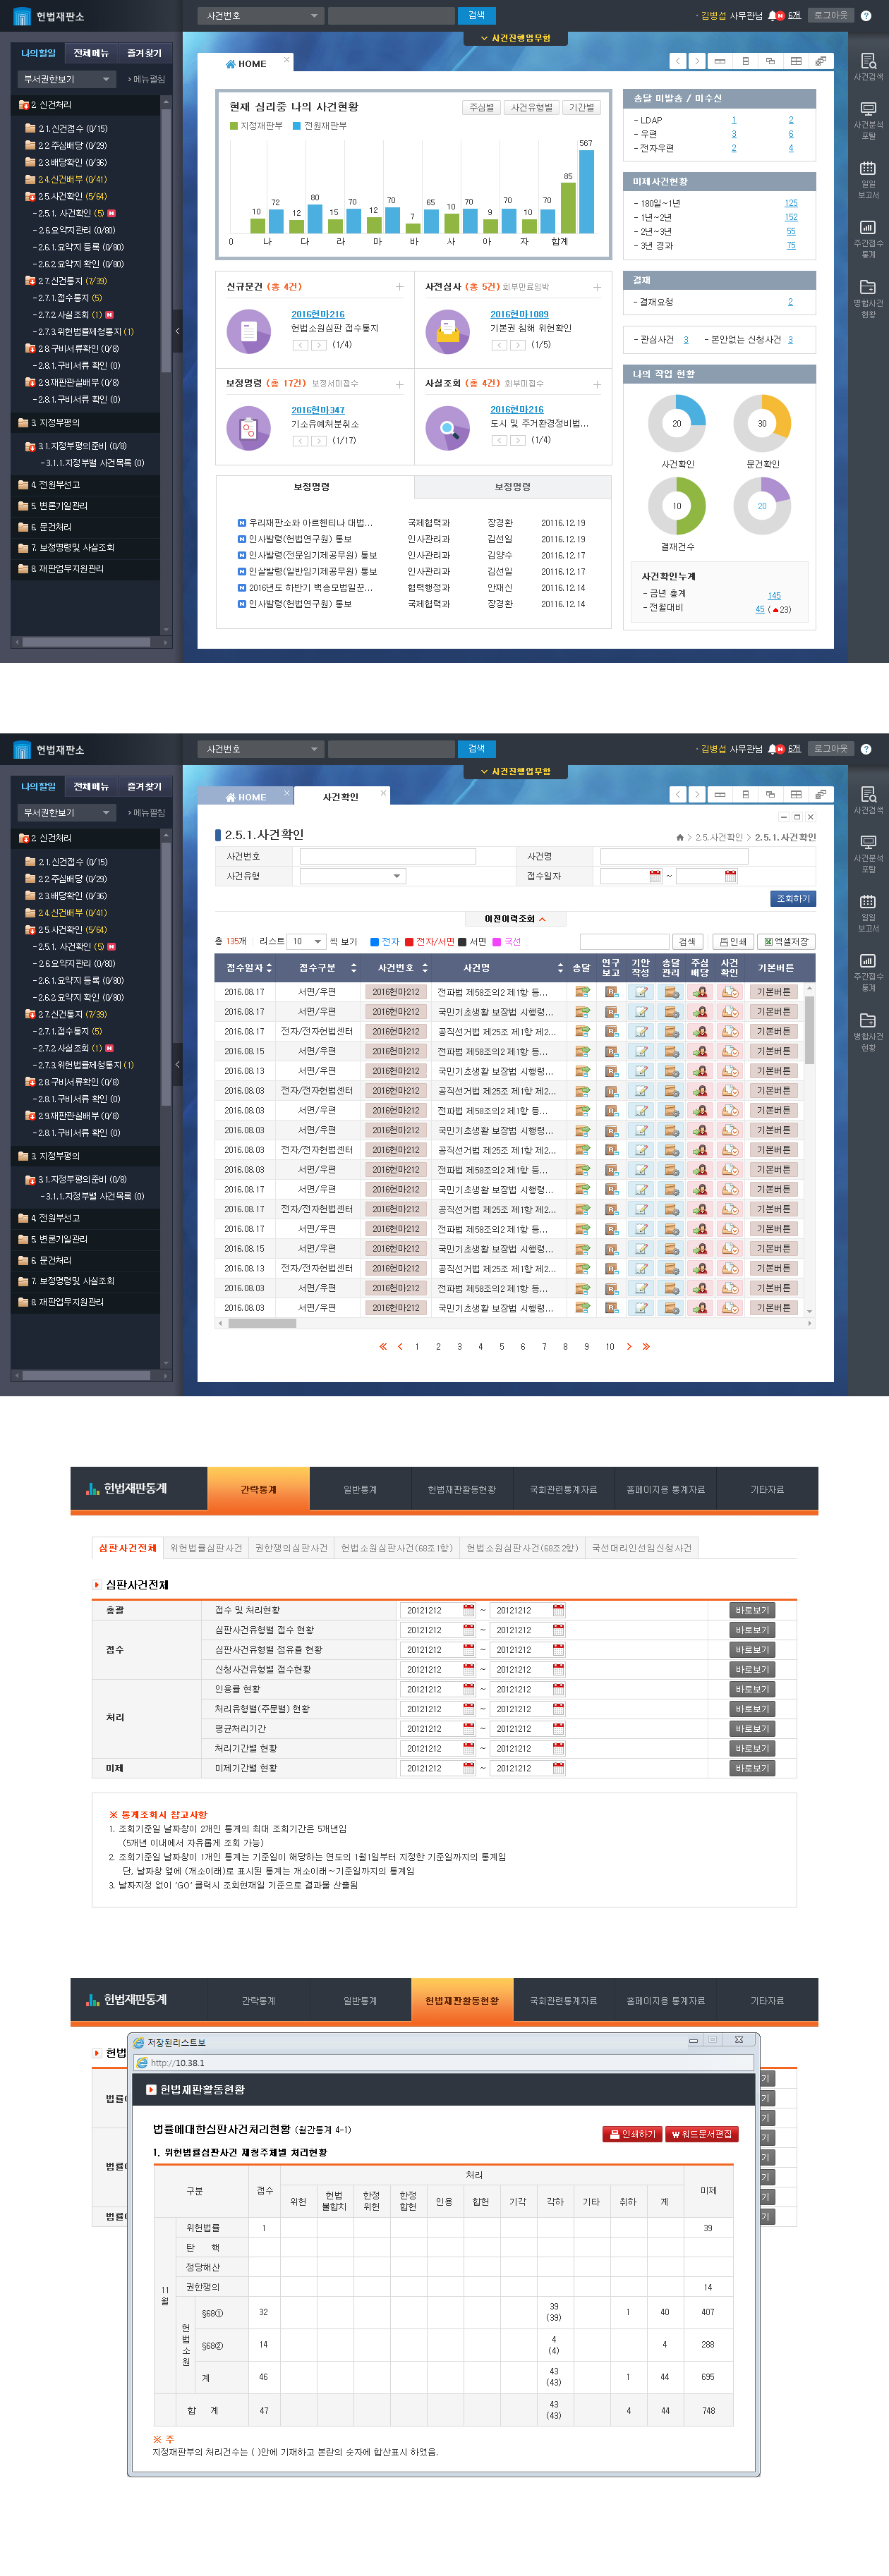
Task: Click the notification bell icon on HOME dashboard screen
Action: (772, 16)
